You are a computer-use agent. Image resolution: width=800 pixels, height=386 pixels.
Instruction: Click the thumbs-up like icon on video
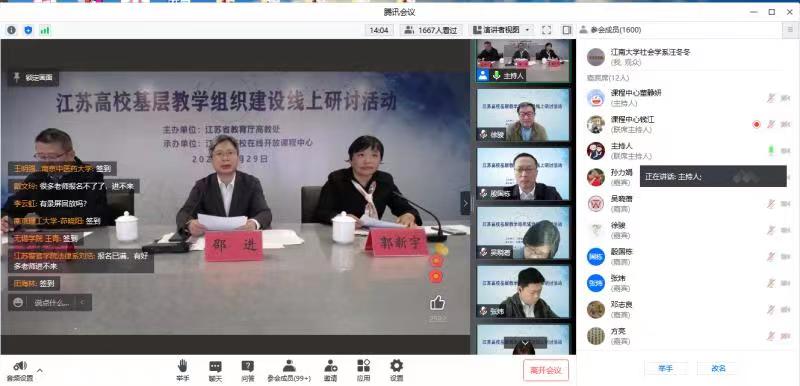tap(437, 303)
